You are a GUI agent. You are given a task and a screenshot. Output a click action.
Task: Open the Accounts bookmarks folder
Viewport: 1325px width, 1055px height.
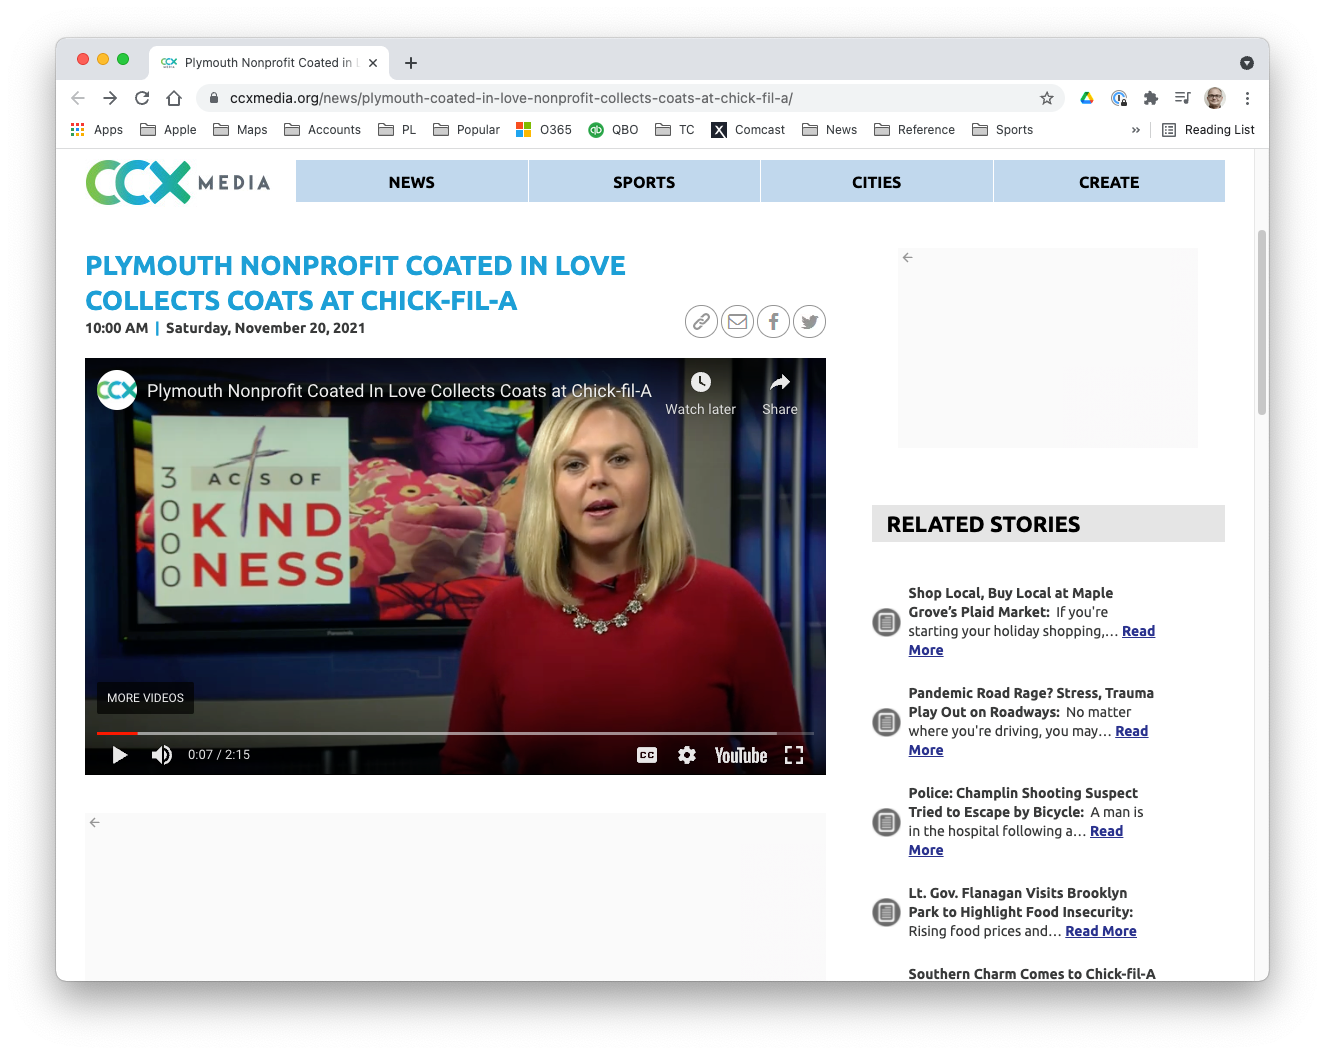tap(322, 130)
